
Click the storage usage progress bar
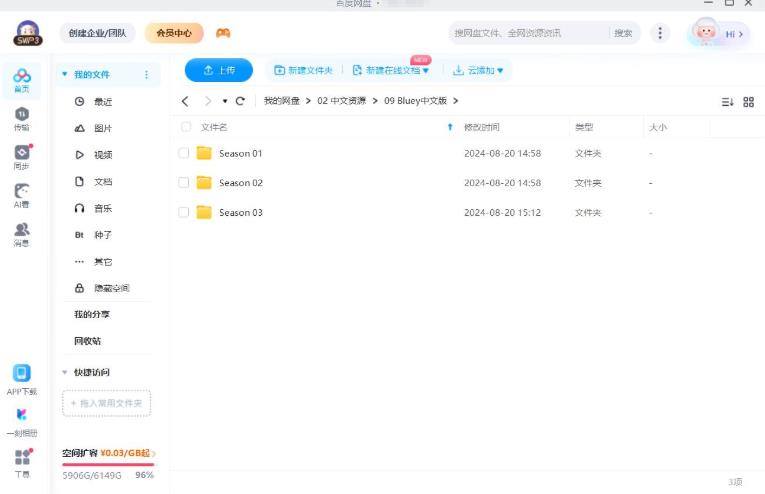[x=108, y=465]
